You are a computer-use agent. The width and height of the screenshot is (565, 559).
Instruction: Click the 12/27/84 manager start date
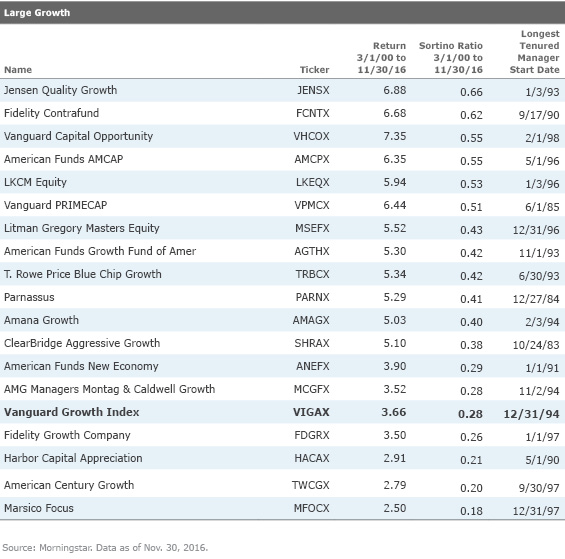[x=536, y=299]
